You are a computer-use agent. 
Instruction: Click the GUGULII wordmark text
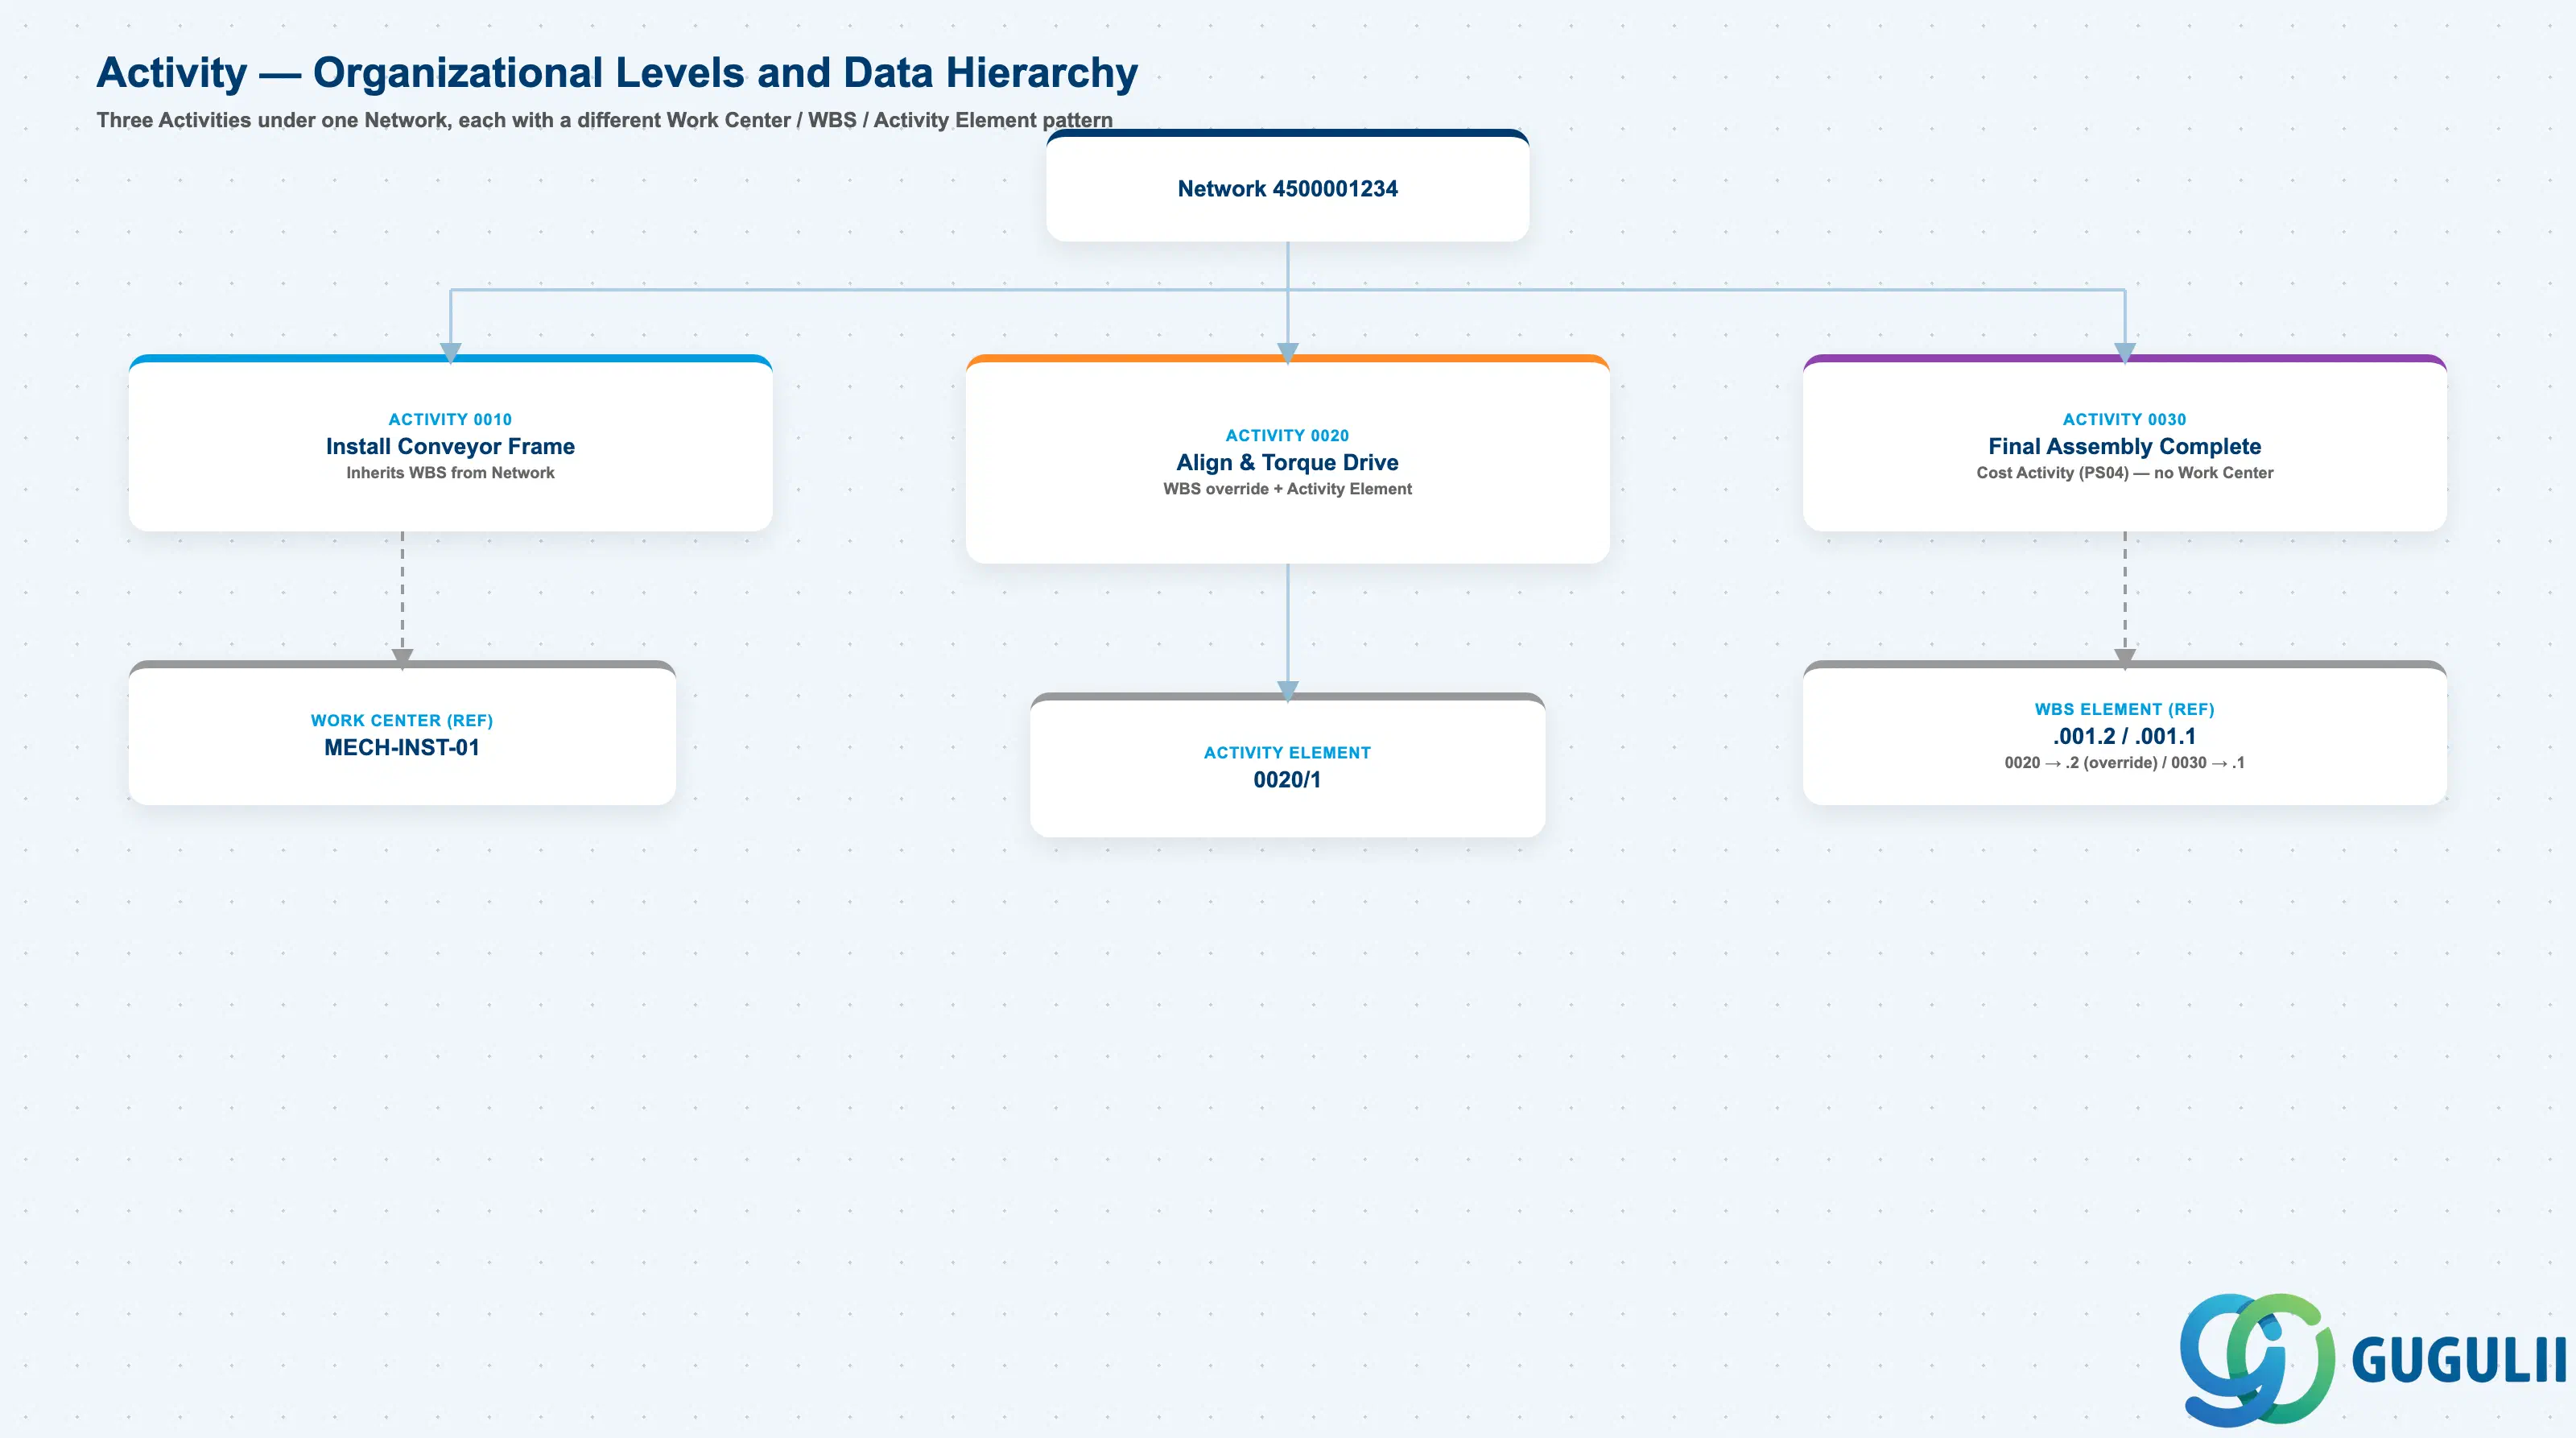point(2459,1360)
